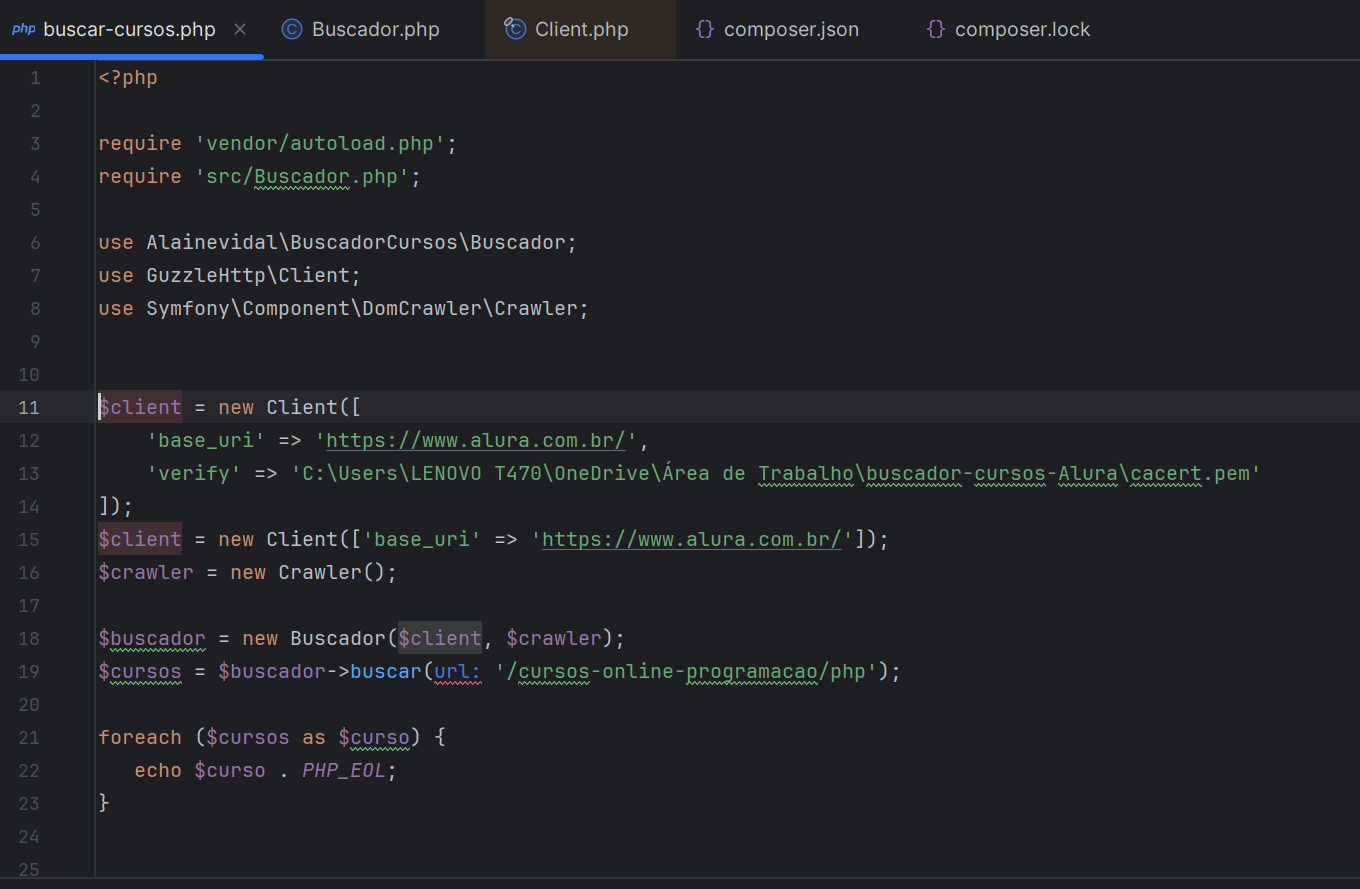Click line number 11 in the gutter
Screen dimensions: 1360x889
(29, 407)
